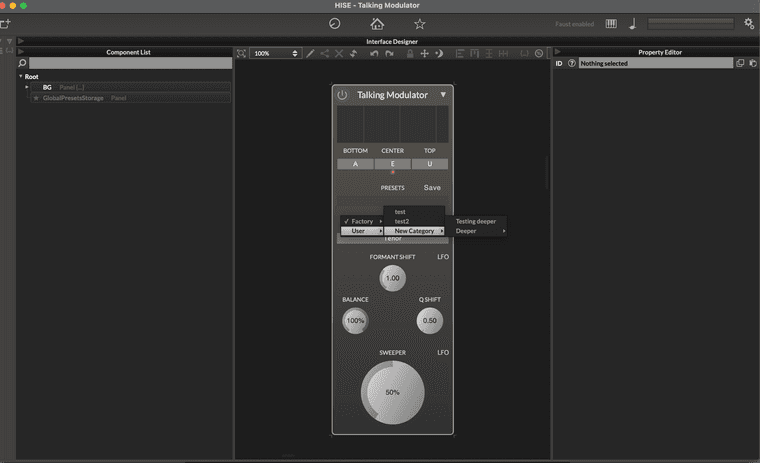
Task: Open the 100% zoom dropdown
Action: [275, 53]
